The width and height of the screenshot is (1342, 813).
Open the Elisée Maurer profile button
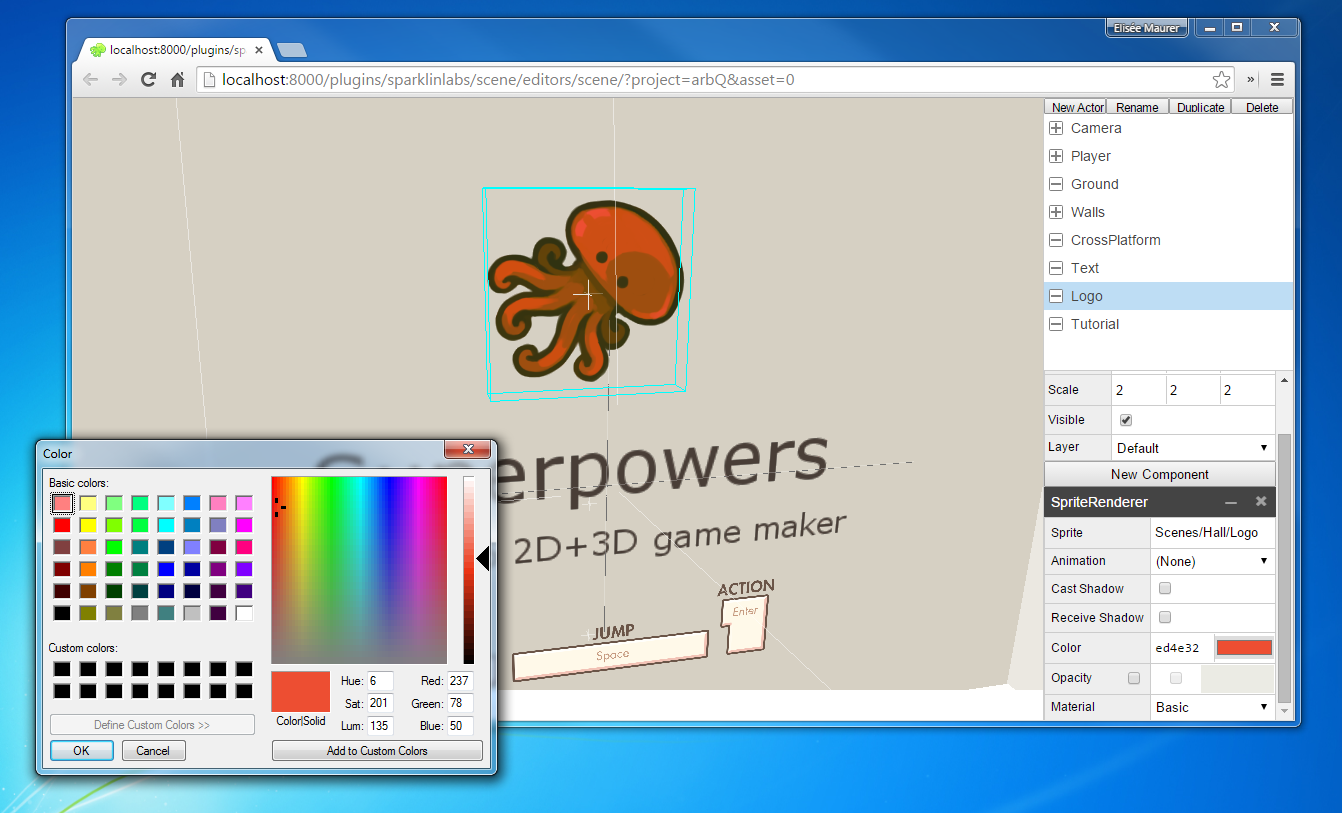[1147, 28]
